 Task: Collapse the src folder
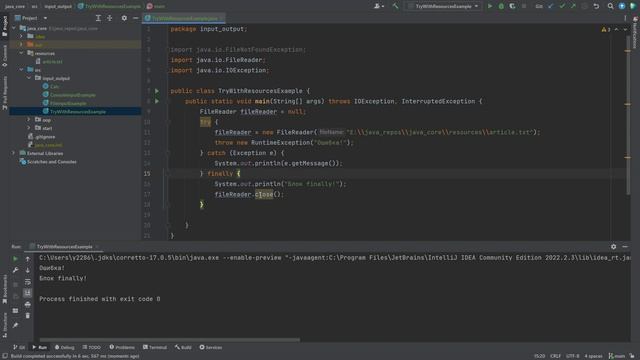click(x=22, y=70)
